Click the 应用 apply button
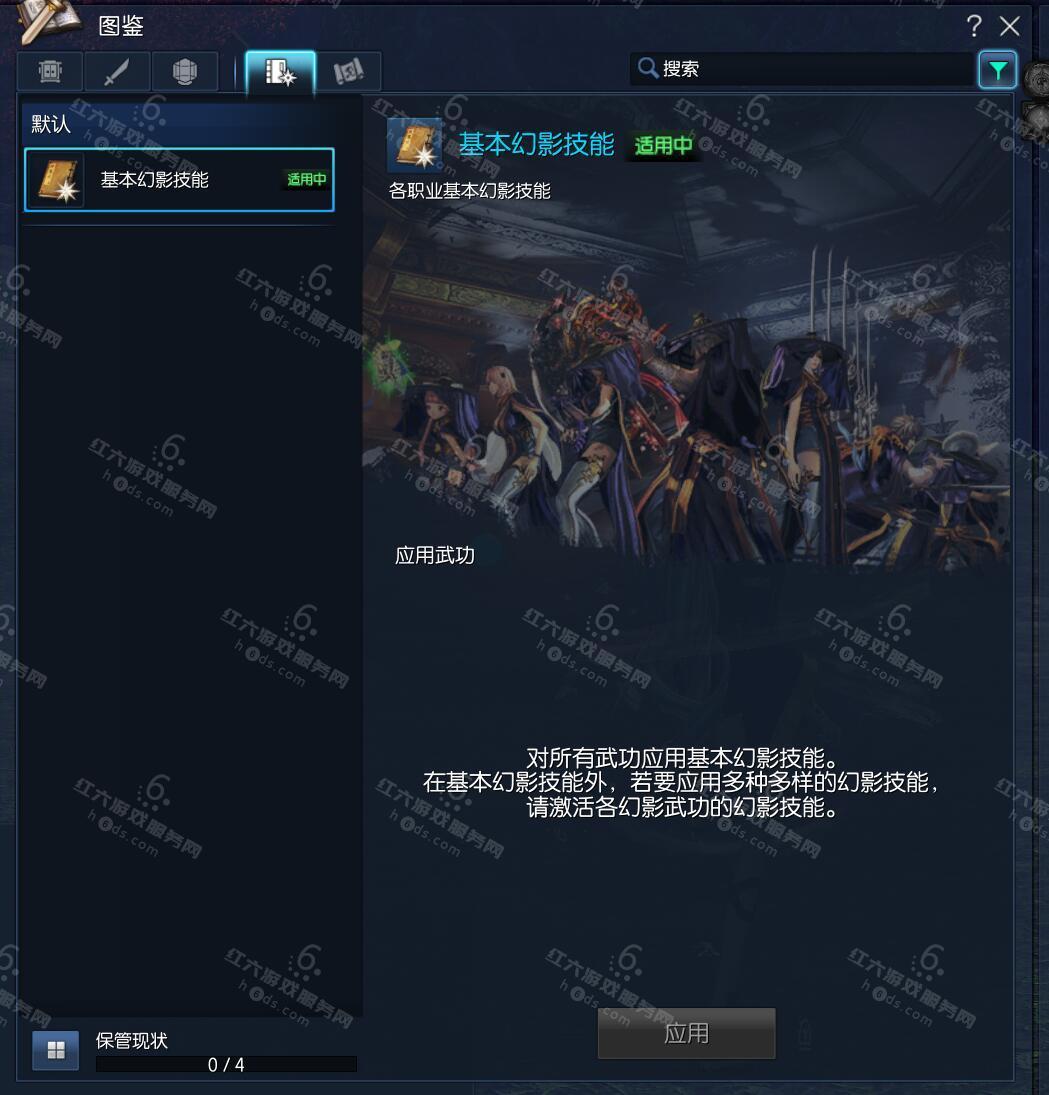This screenshot has height=1095, width=1049. point(687,1033)
